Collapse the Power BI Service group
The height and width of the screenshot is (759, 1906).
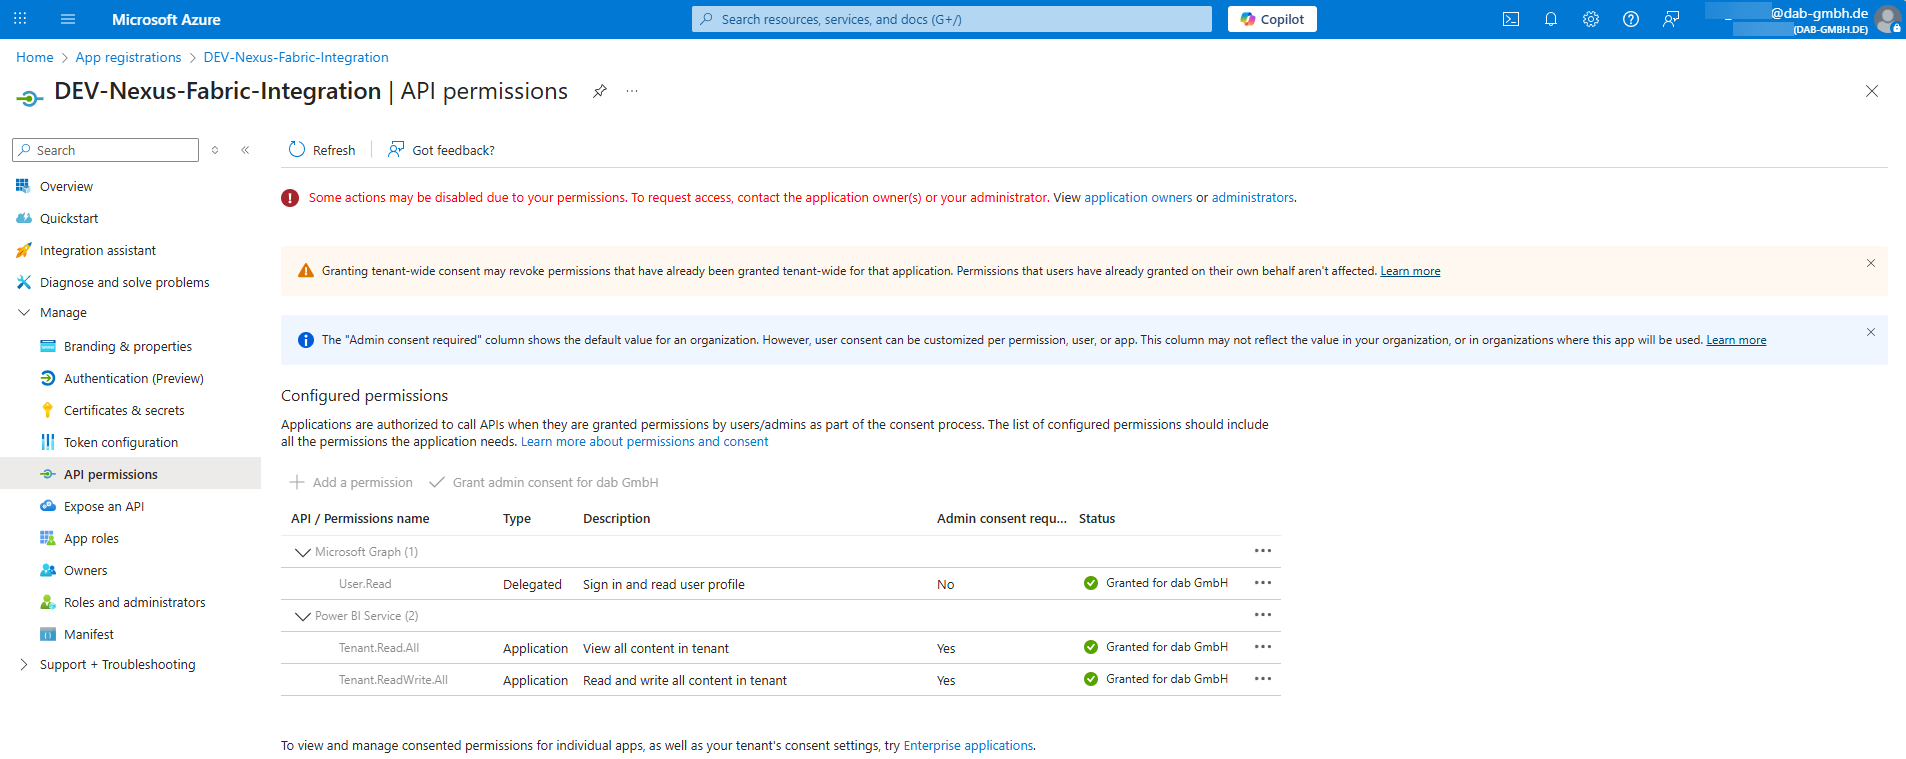302,616
